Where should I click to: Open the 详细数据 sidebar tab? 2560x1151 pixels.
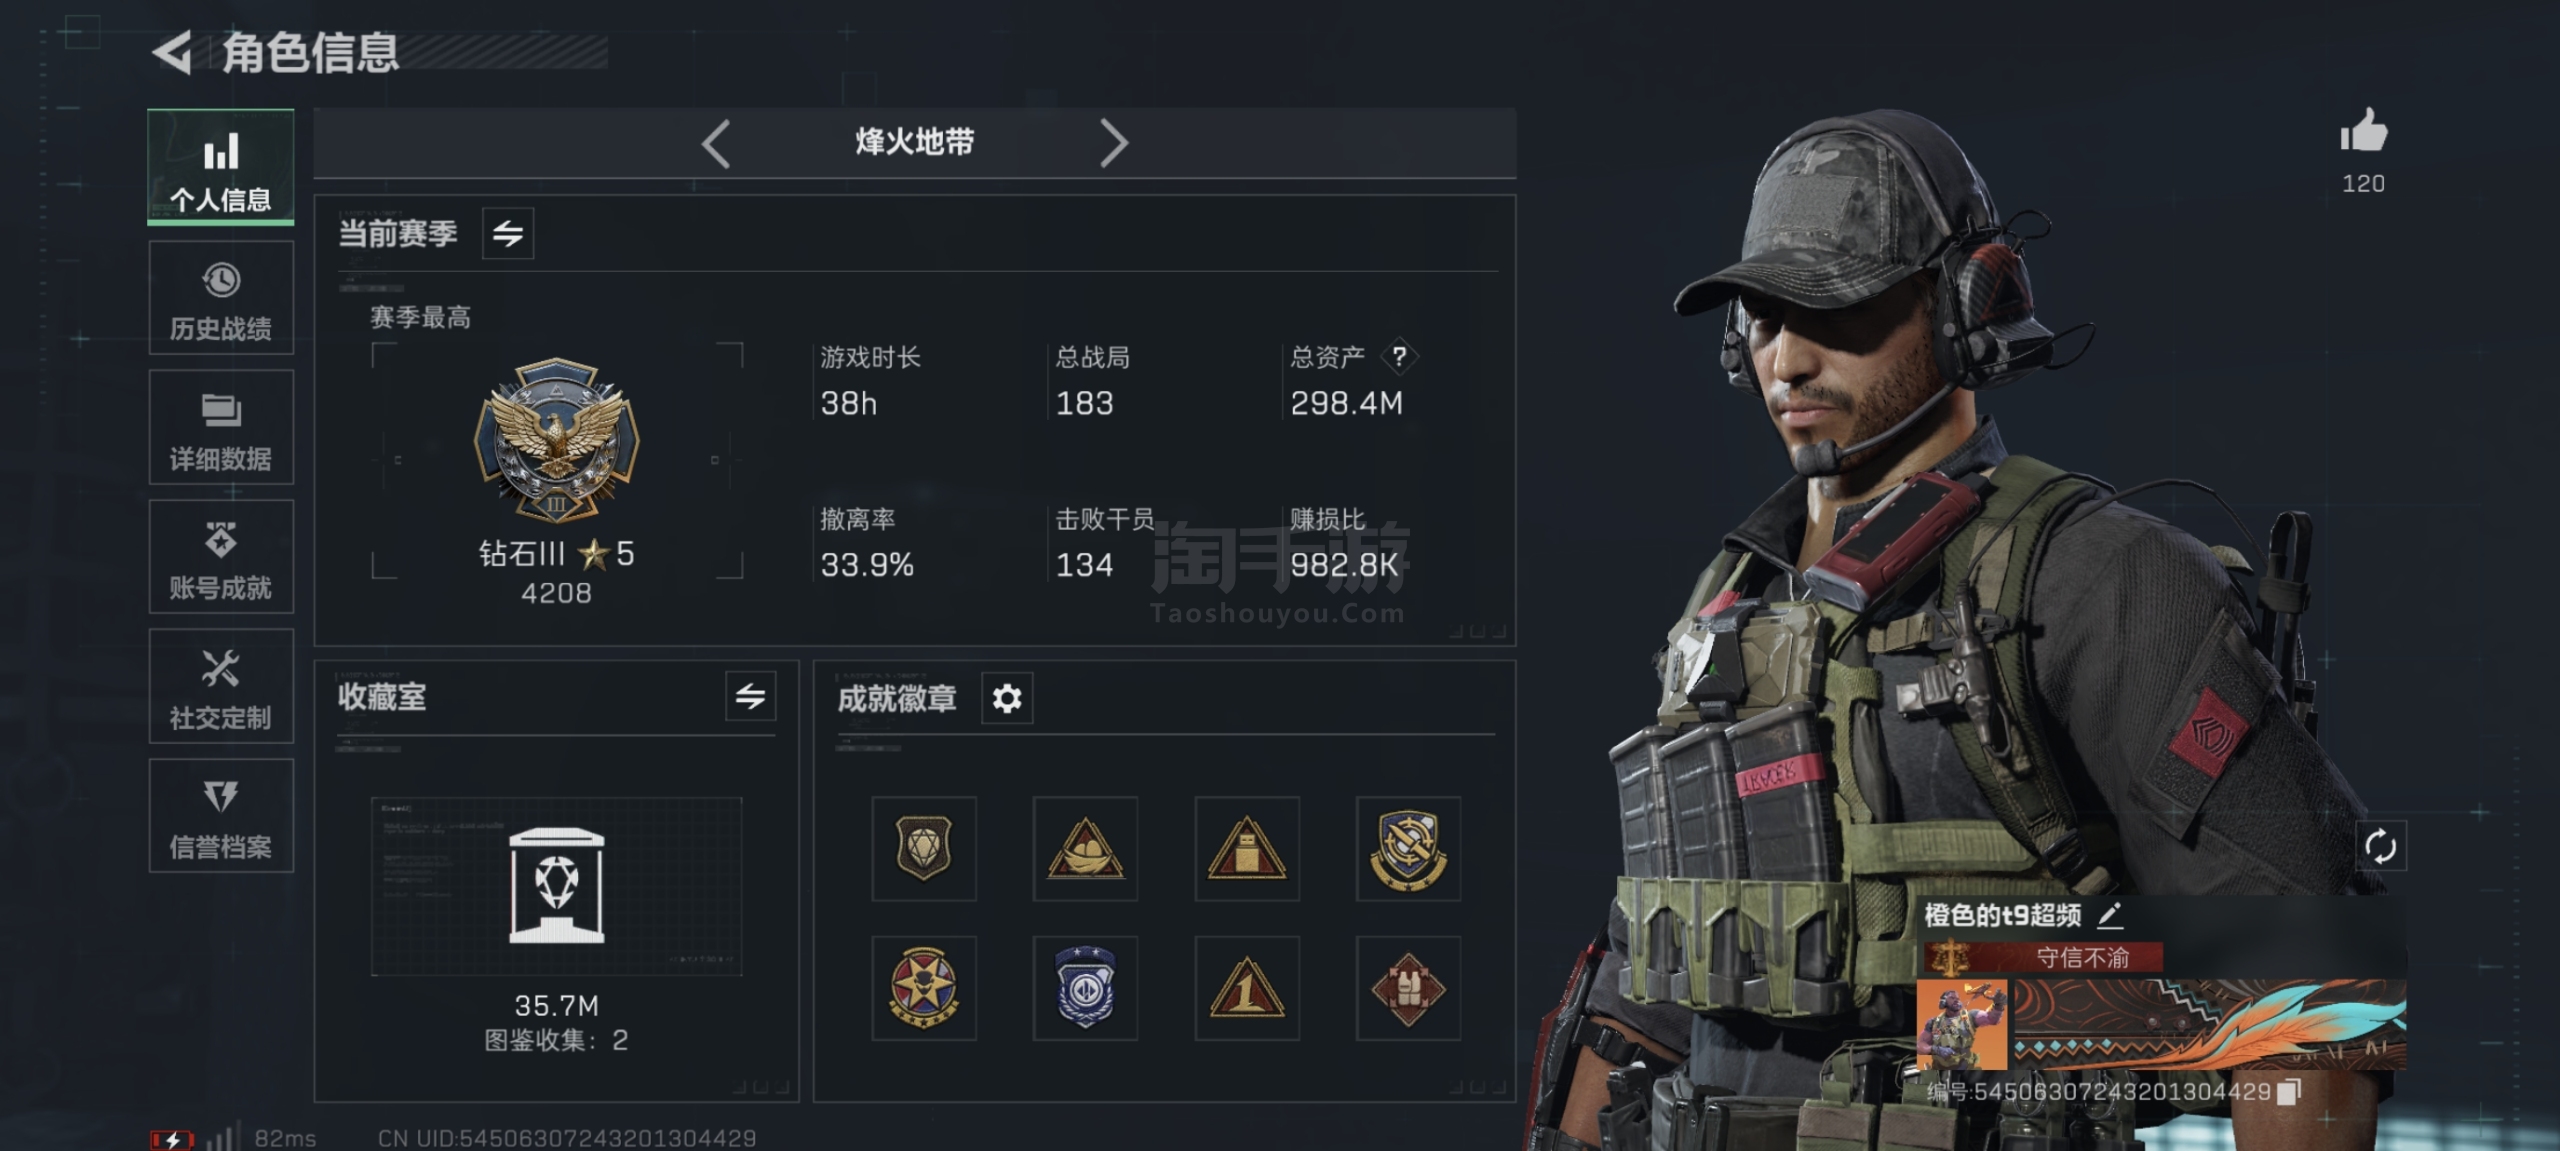(x=221, y=428)
